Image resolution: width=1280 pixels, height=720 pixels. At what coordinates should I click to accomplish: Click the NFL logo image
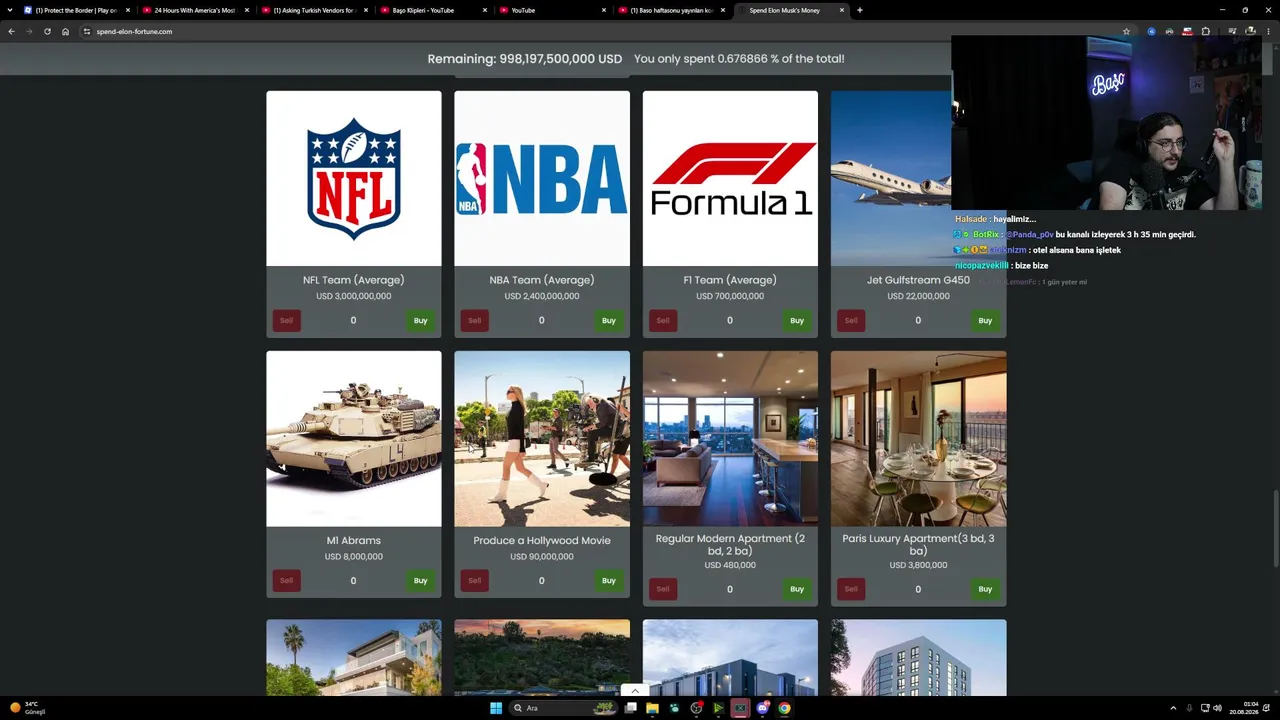point(354,179)
